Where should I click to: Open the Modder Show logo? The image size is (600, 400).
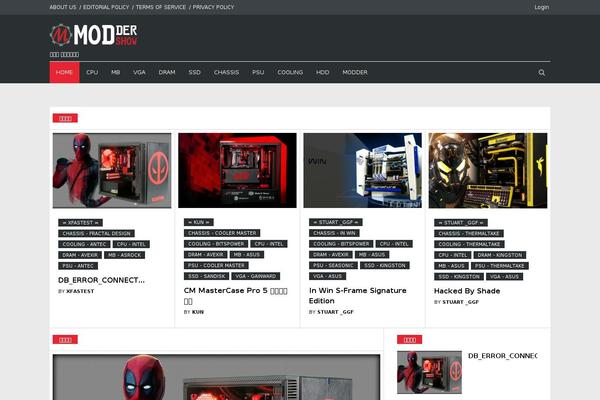(x=93, y=35)
